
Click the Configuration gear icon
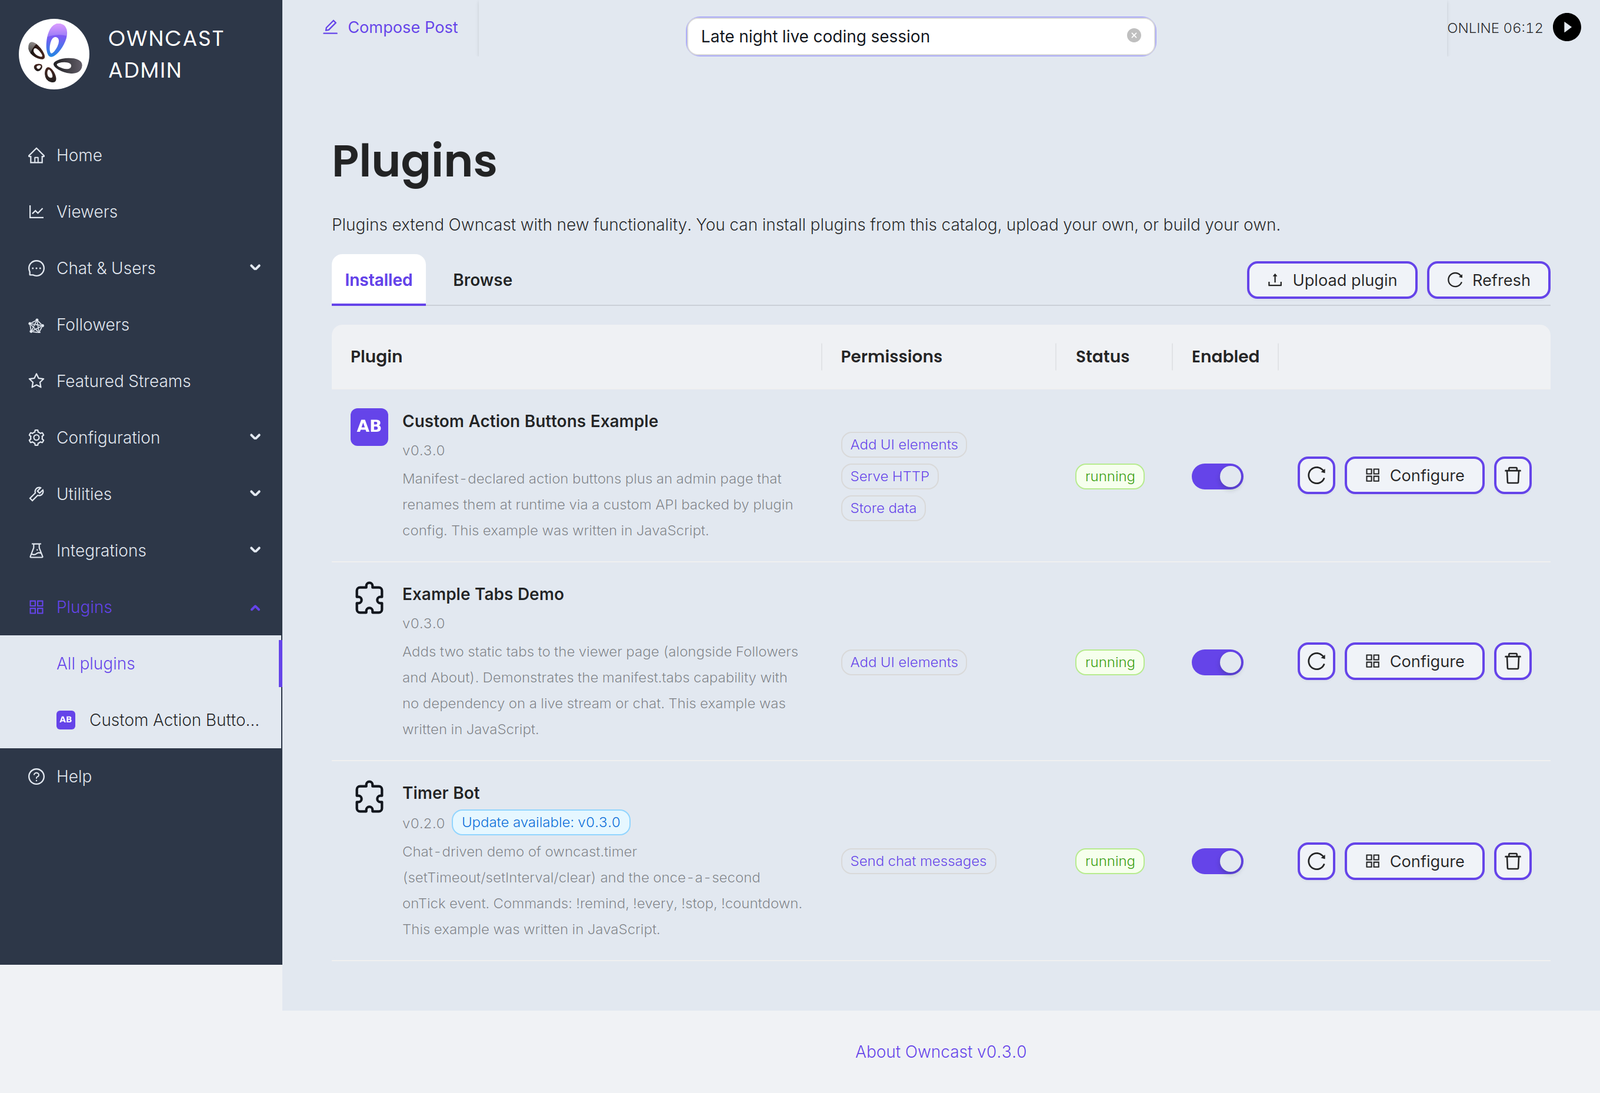pyautogui.click(x=37, y=438)
